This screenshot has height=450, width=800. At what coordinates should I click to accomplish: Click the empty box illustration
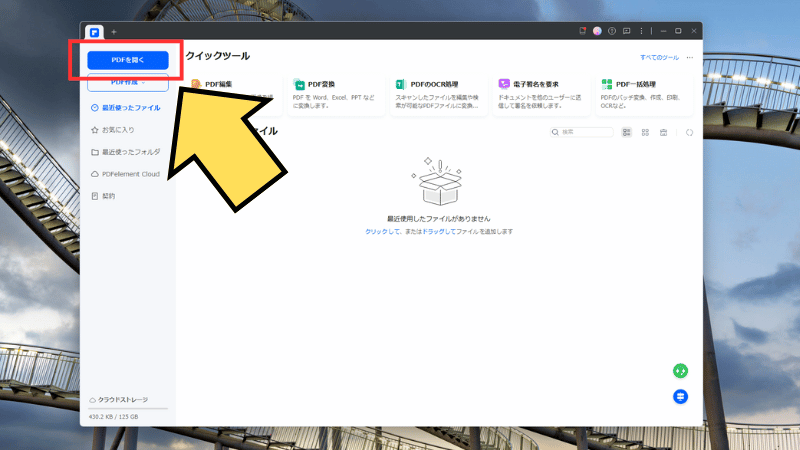[438, 181]
